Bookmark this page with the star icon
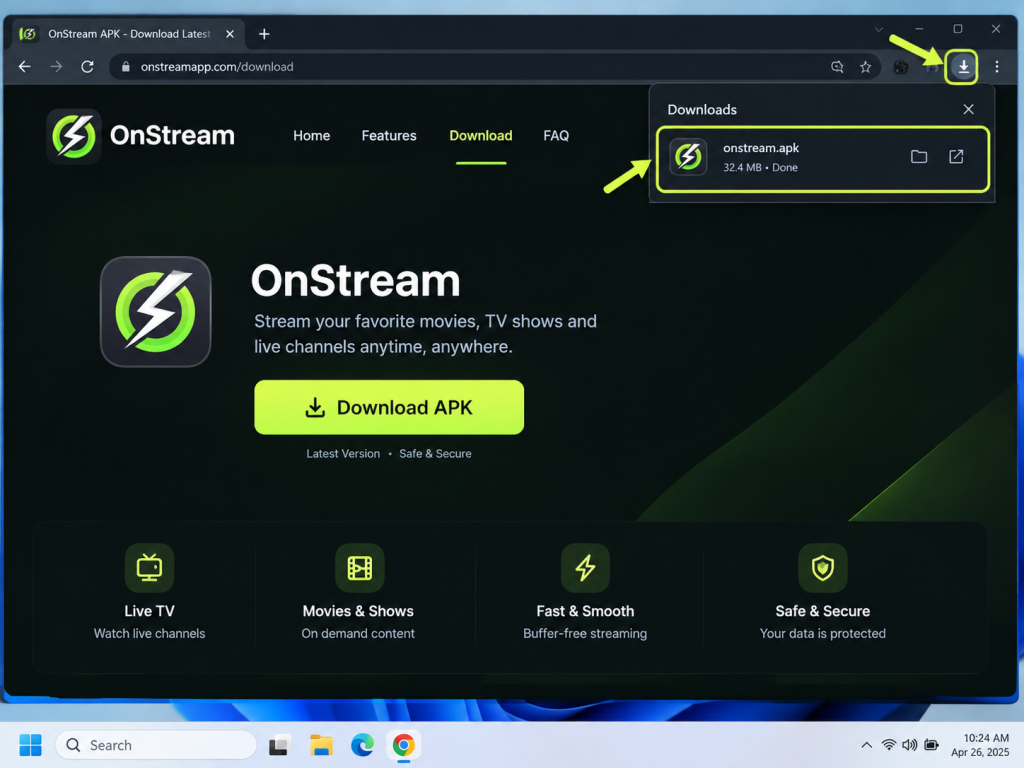 865,67
